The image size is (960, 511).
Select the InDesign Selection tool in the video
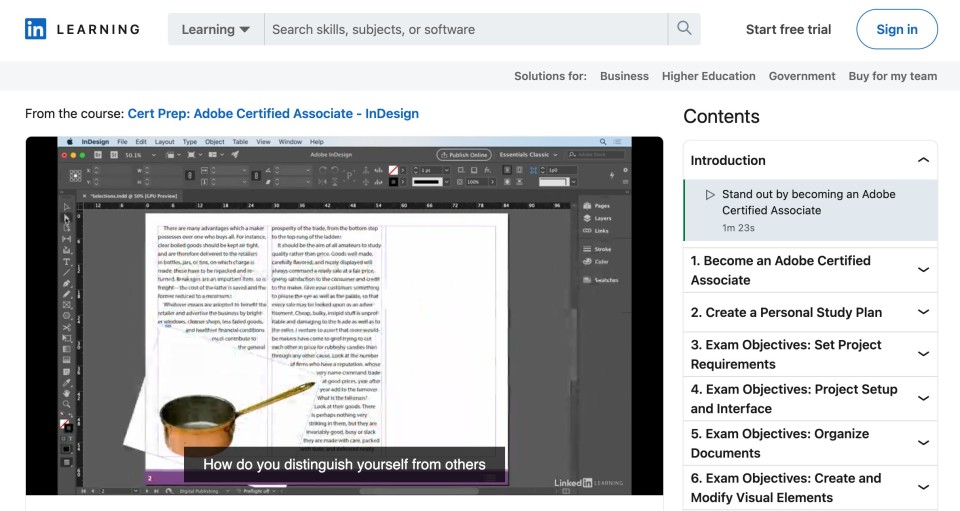pos(67,207)
